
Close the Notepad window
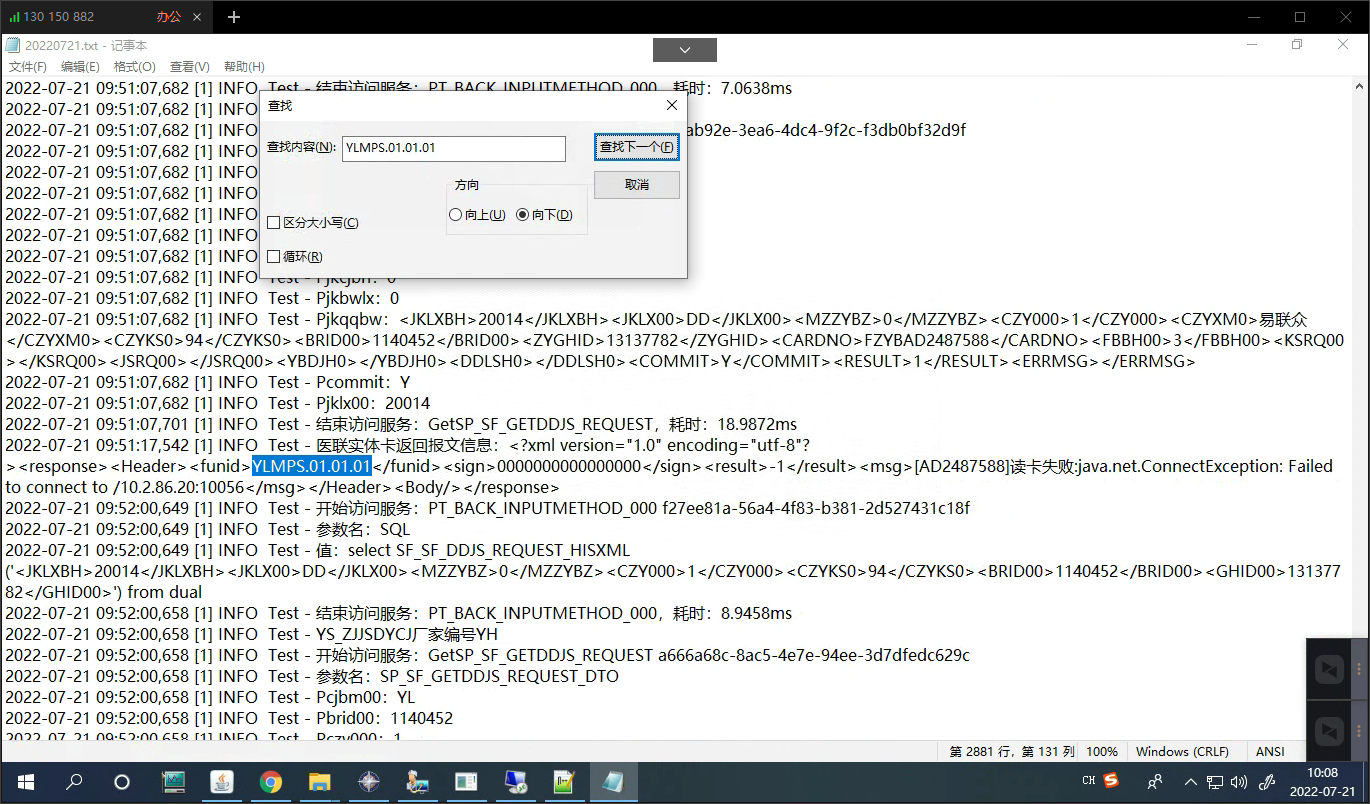[1343, 45]
